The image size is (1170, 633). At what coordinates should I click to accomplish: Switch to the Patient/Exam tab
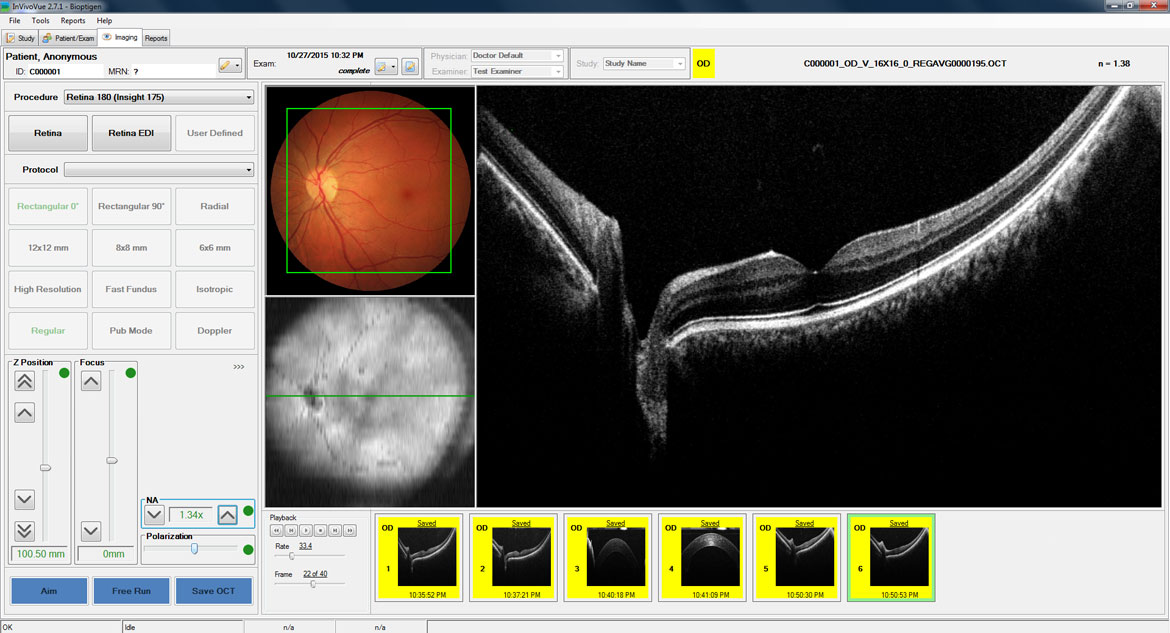point(69,38)
